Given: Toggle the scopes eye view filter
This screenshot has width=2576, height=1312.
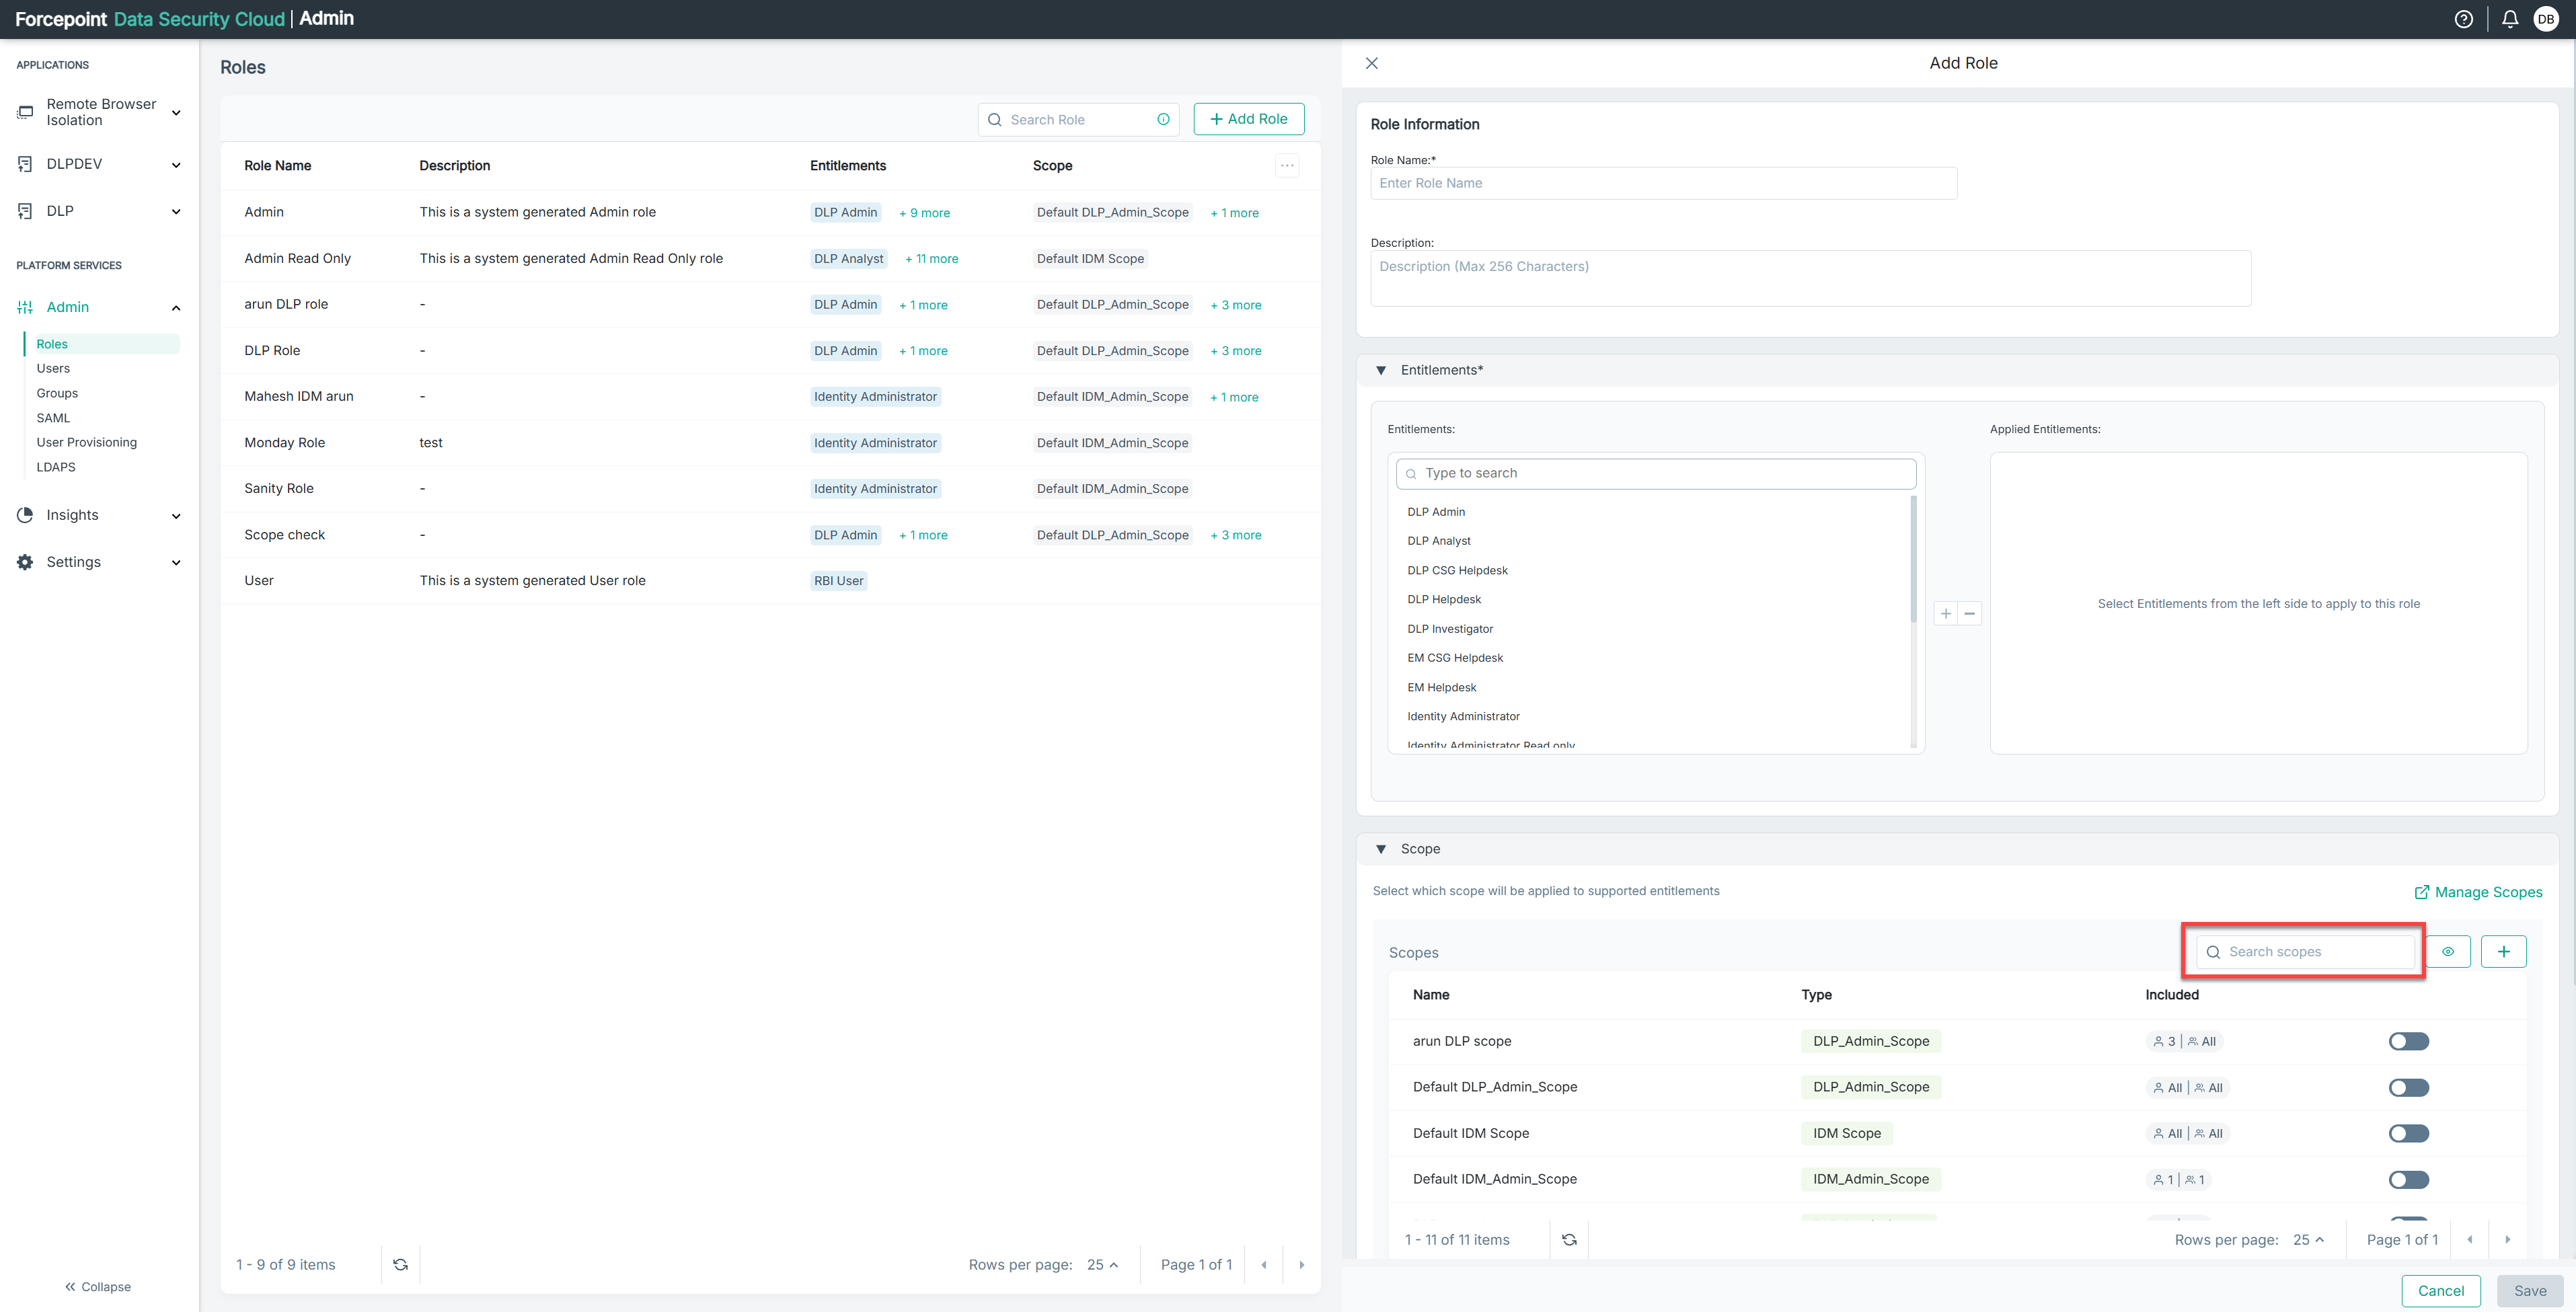Looking at the screenshot, I should (2447, 951).
